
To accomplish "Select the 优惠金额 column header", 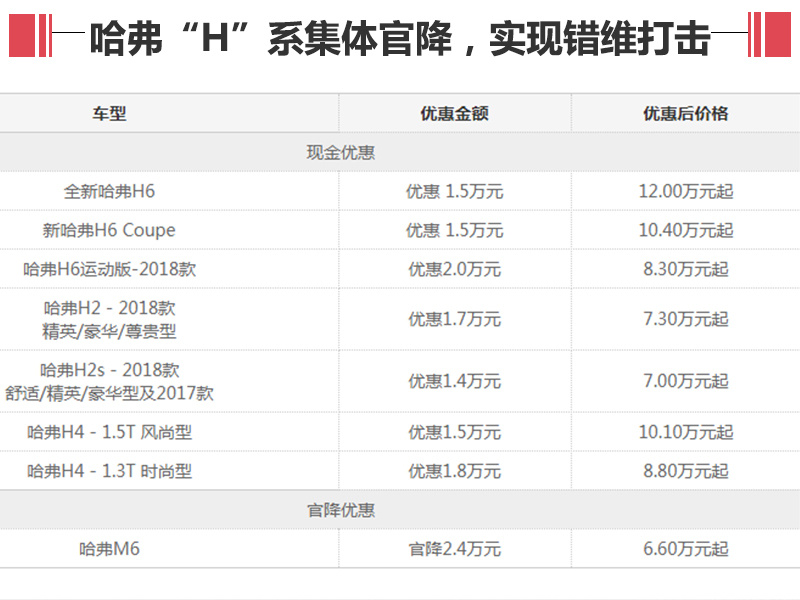I will pos(455,113).
